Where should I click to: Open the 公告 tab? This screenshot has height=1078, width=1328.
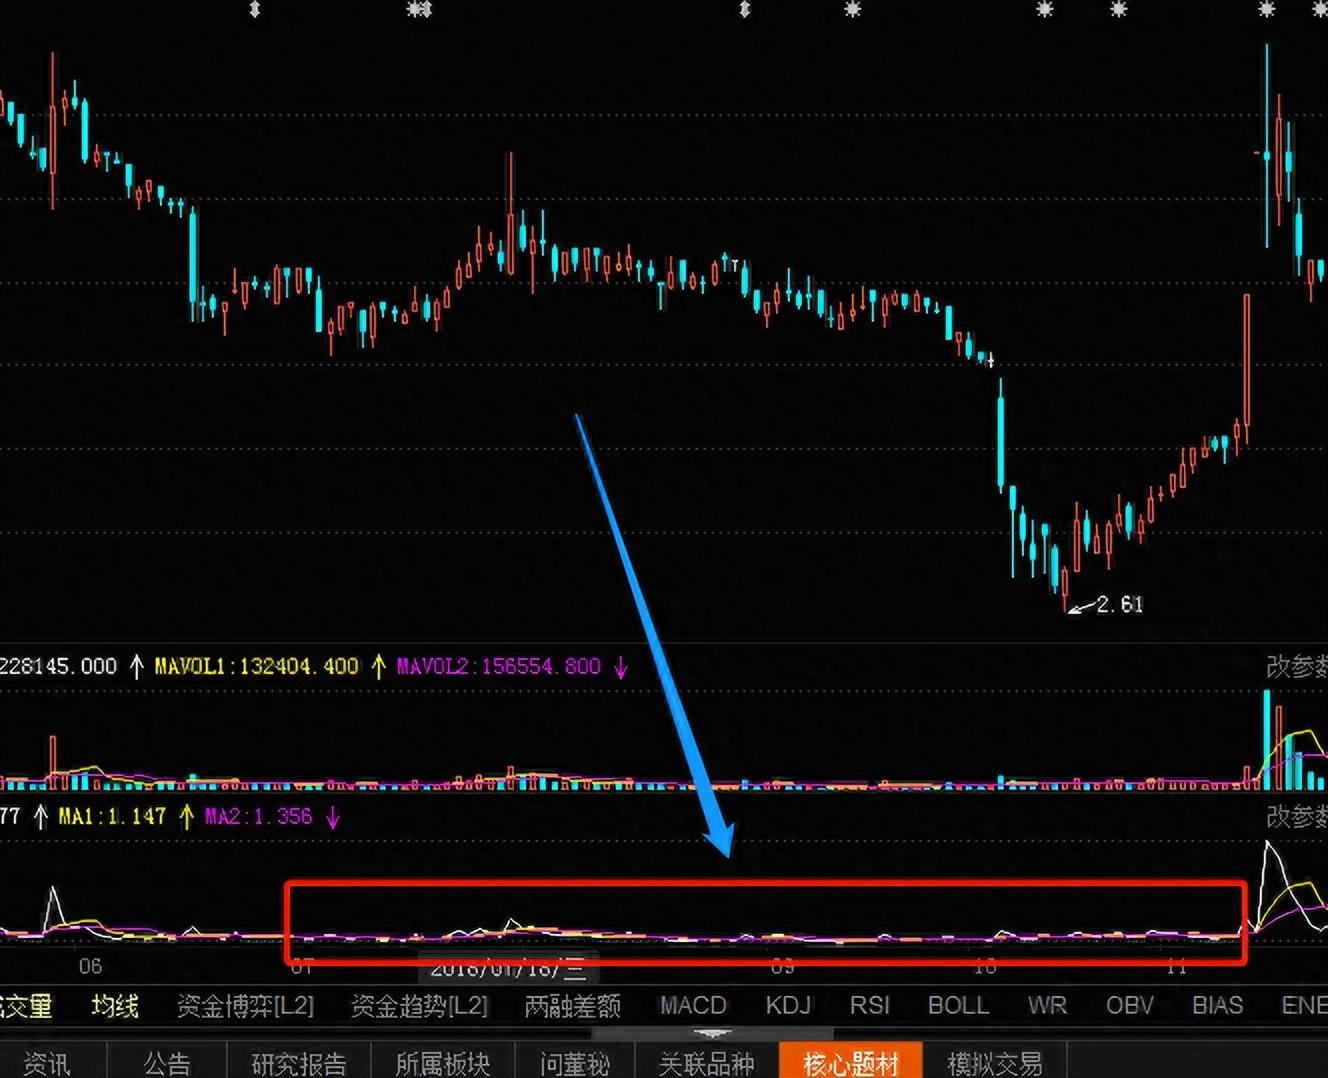pos(166,1062)
